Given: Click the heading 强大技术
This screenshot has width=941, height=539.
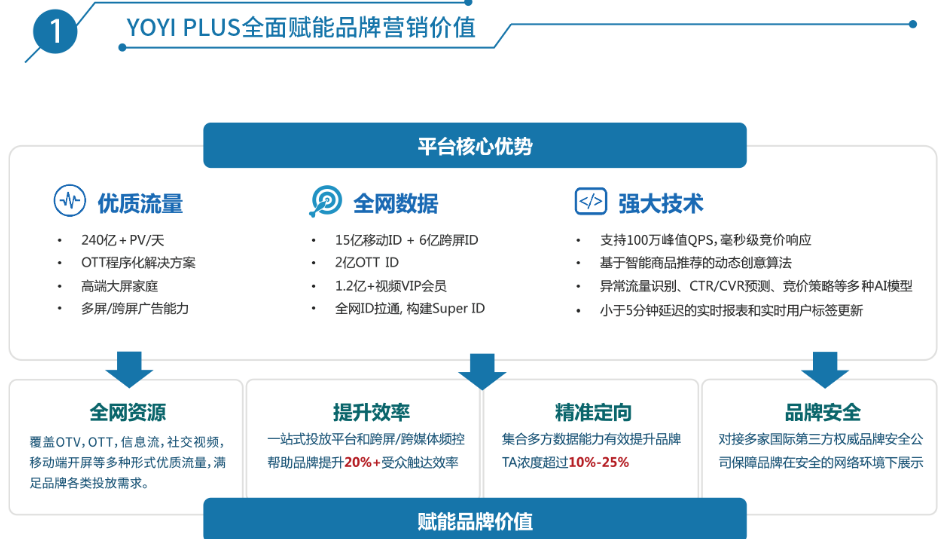Looking at the screenshot, I should click(661, 203).
